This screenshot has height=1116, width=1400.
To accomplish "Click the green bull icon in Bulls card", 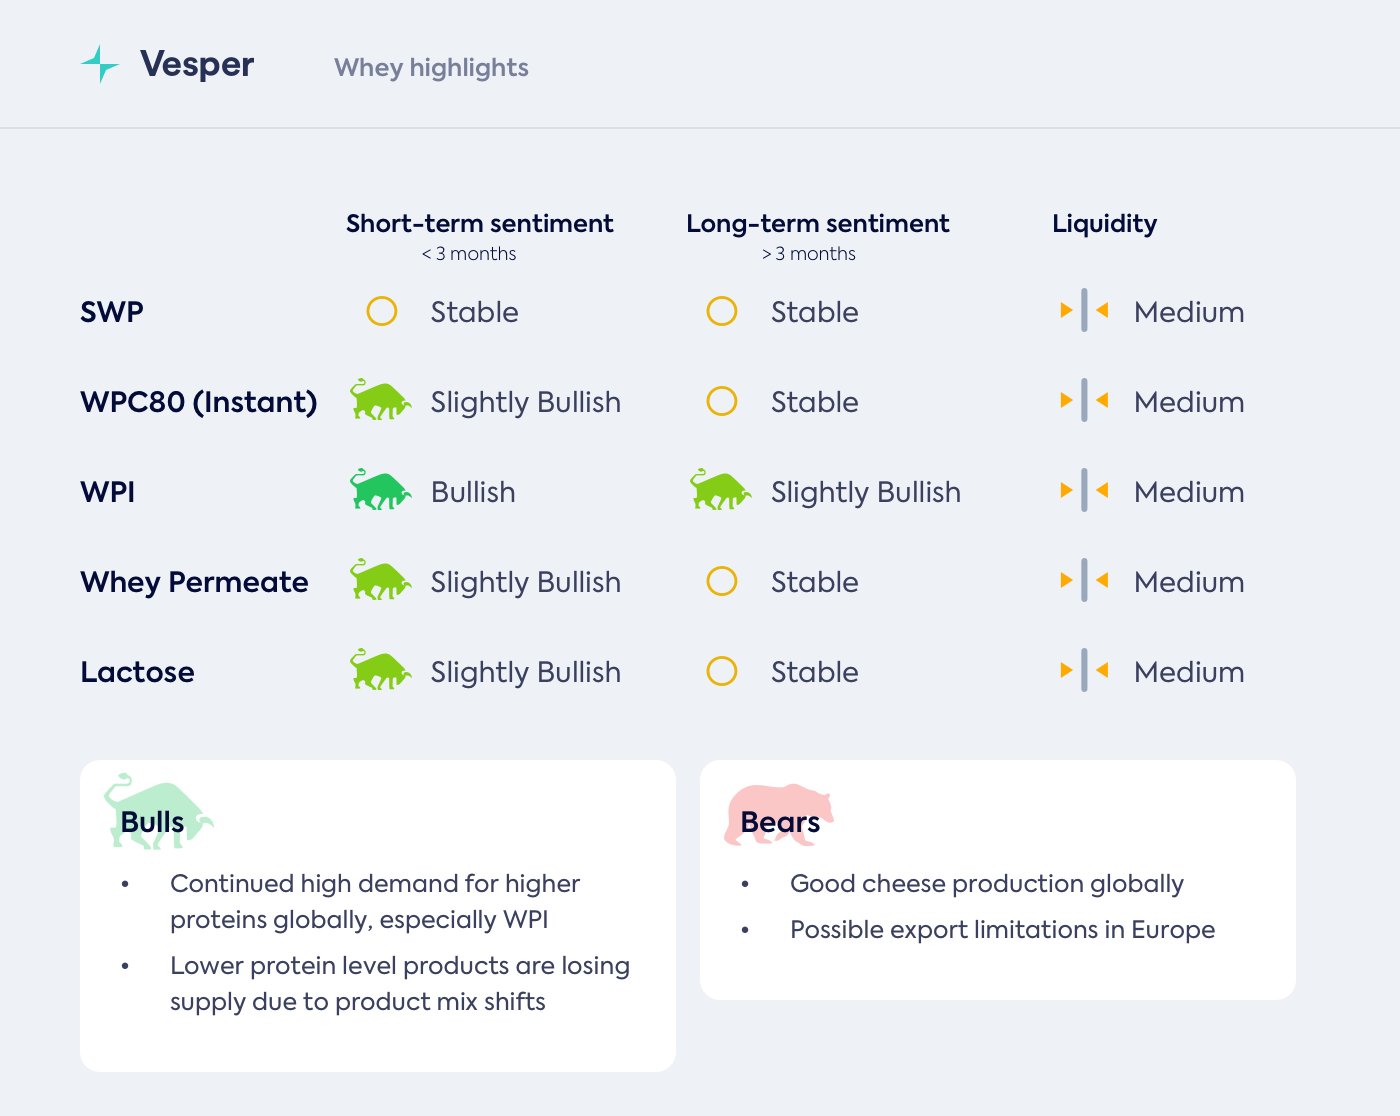I will pyautogui.click(x=157, y=812).
